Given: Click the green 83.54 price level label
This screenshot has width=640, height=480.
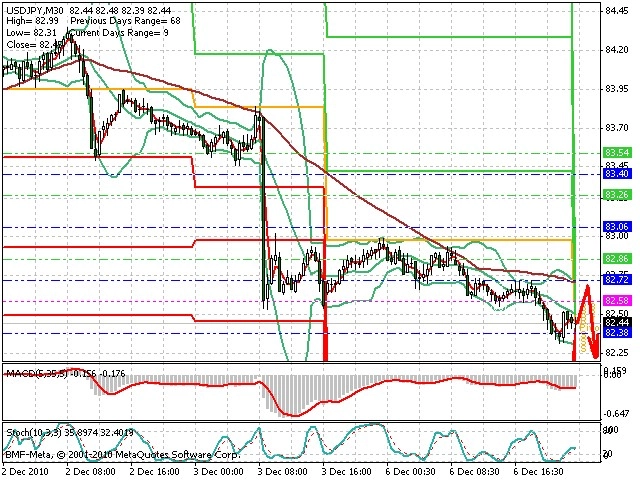Looking at the screenshot, I should [617, 153].
